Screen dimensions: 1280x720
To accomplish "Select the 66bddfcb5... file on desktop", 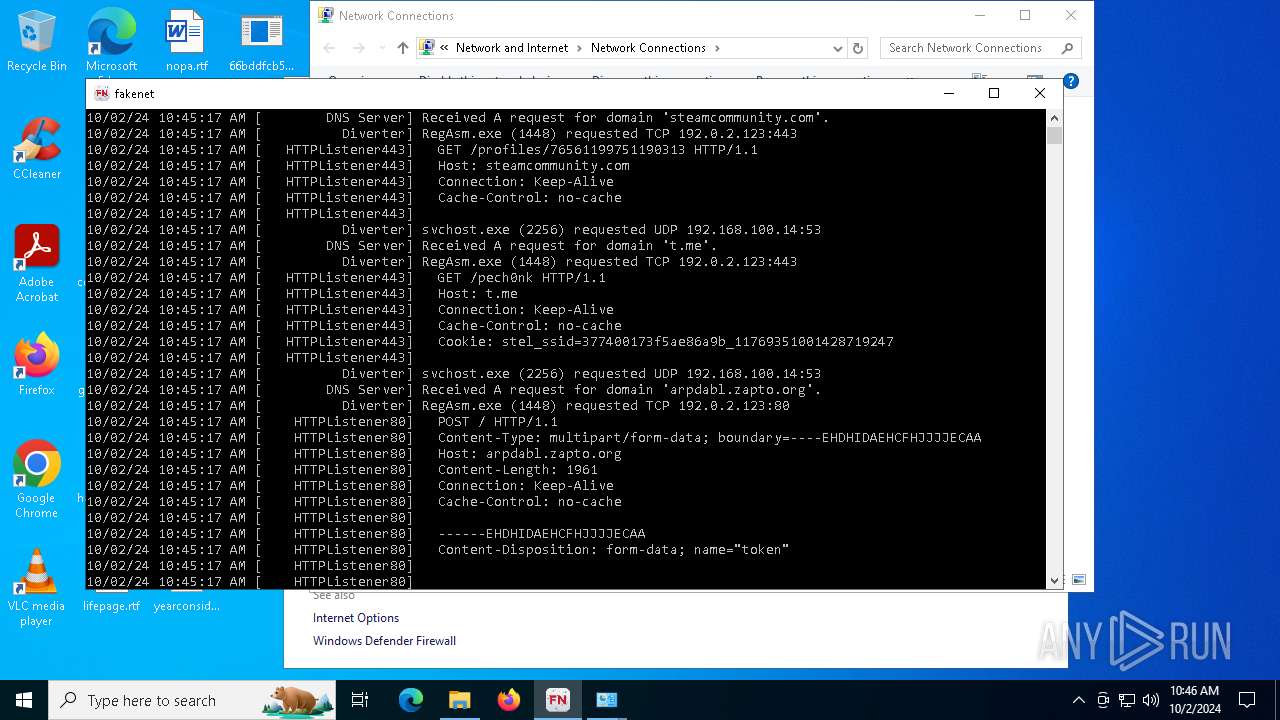I will 261,41.
